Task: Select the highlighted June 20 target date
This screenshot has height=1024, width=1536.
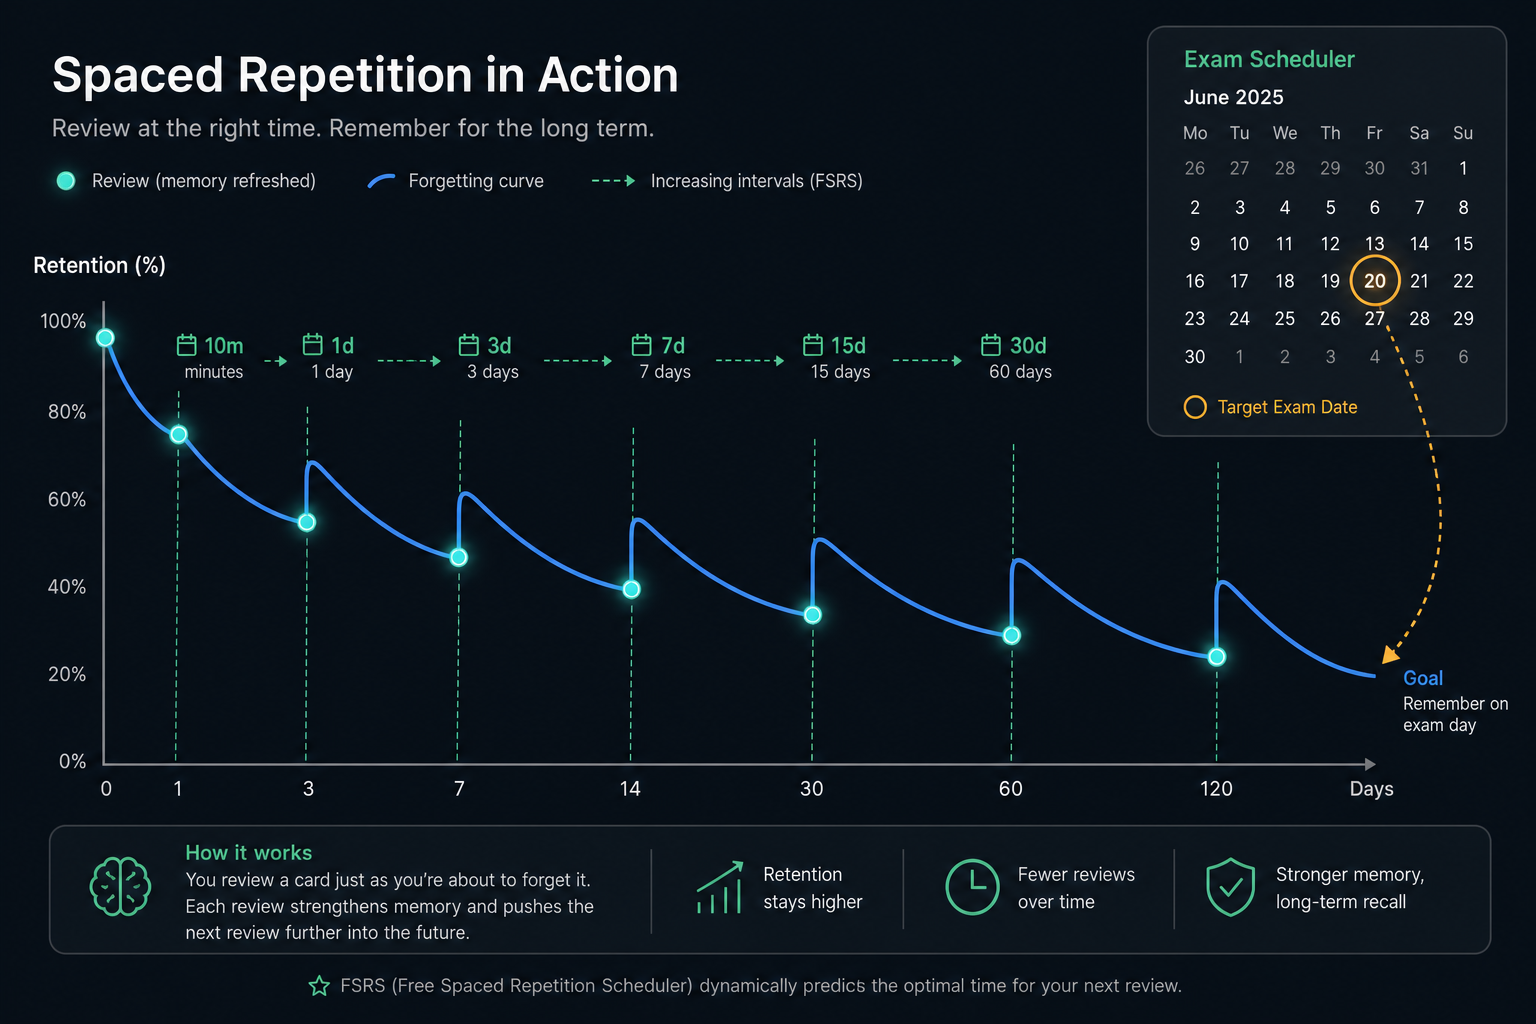Action: 1375,281
